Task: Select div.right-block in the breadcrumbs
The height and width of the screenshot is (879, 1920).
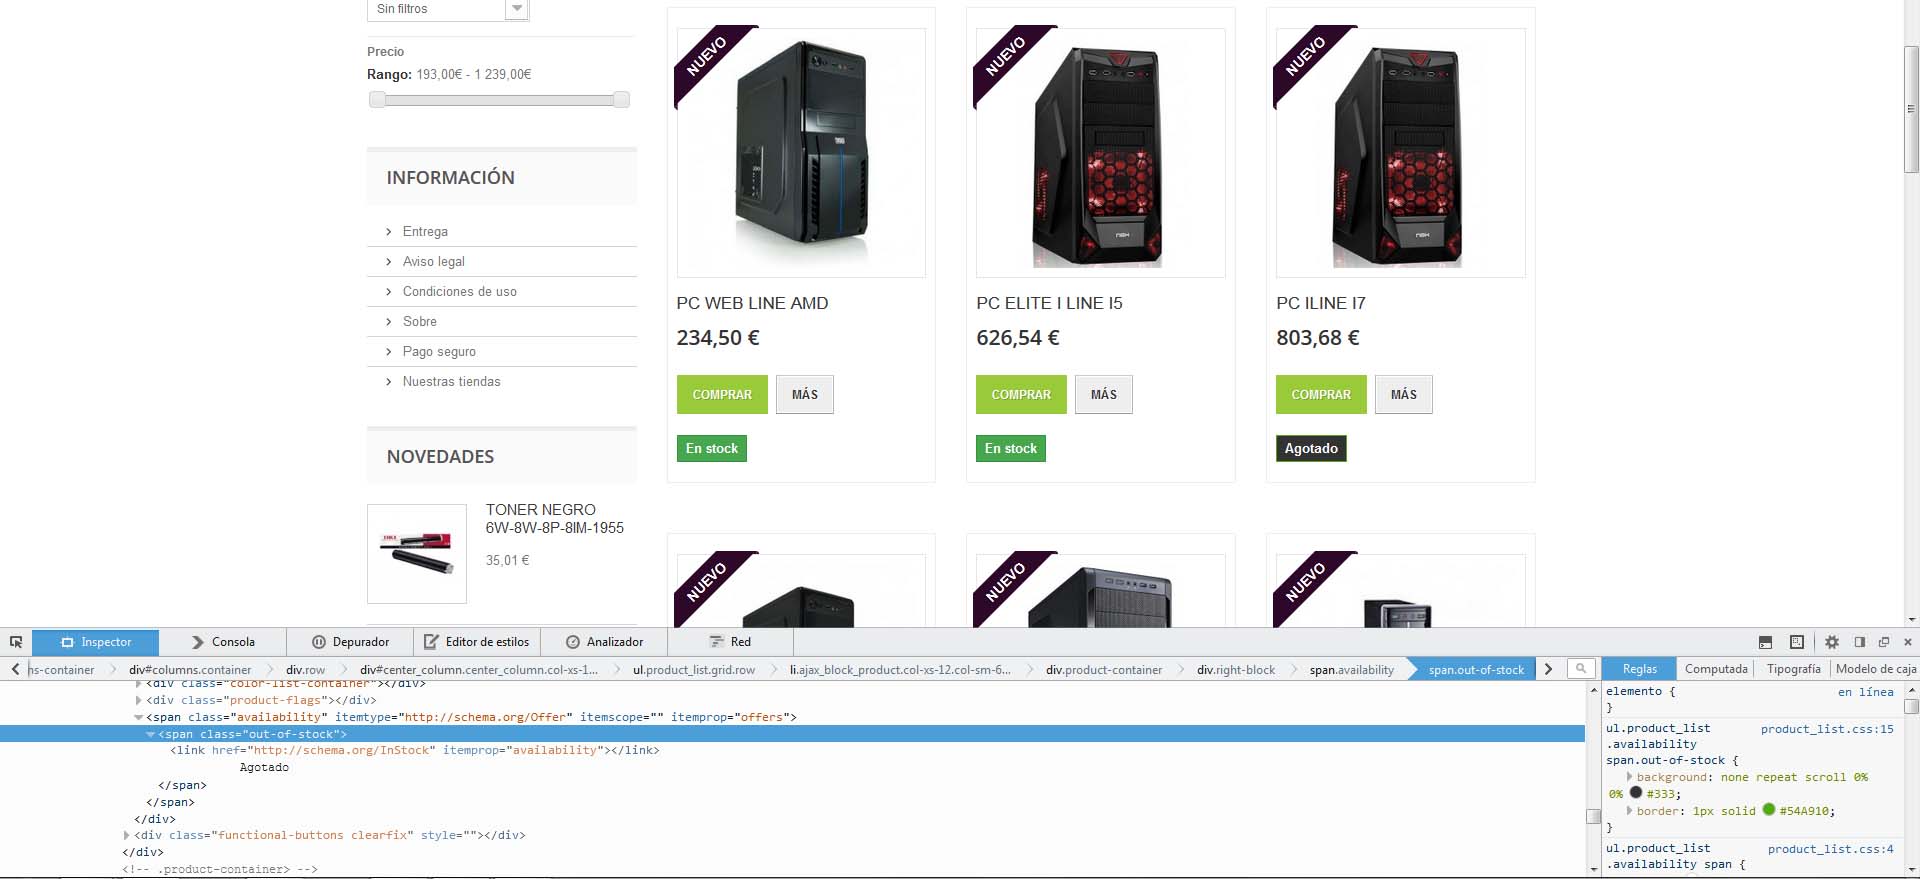Action: point(1236,670)
